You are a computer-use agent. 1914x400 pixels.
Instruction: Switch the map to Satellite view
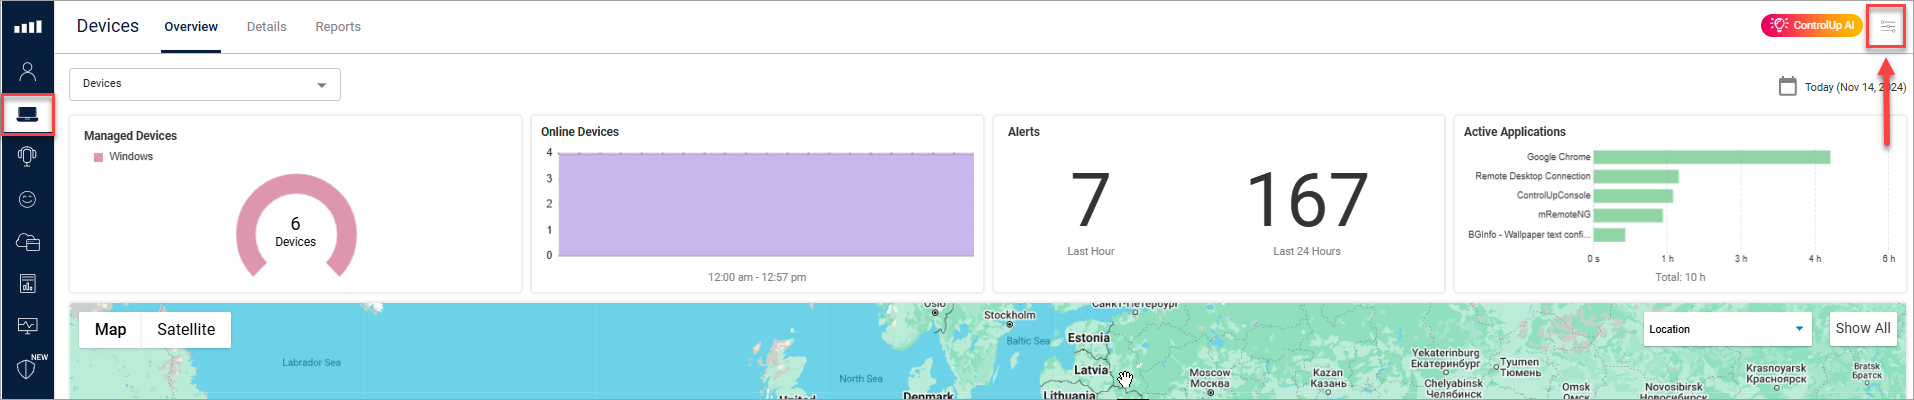pyautogui.click(x=186, y=329)
